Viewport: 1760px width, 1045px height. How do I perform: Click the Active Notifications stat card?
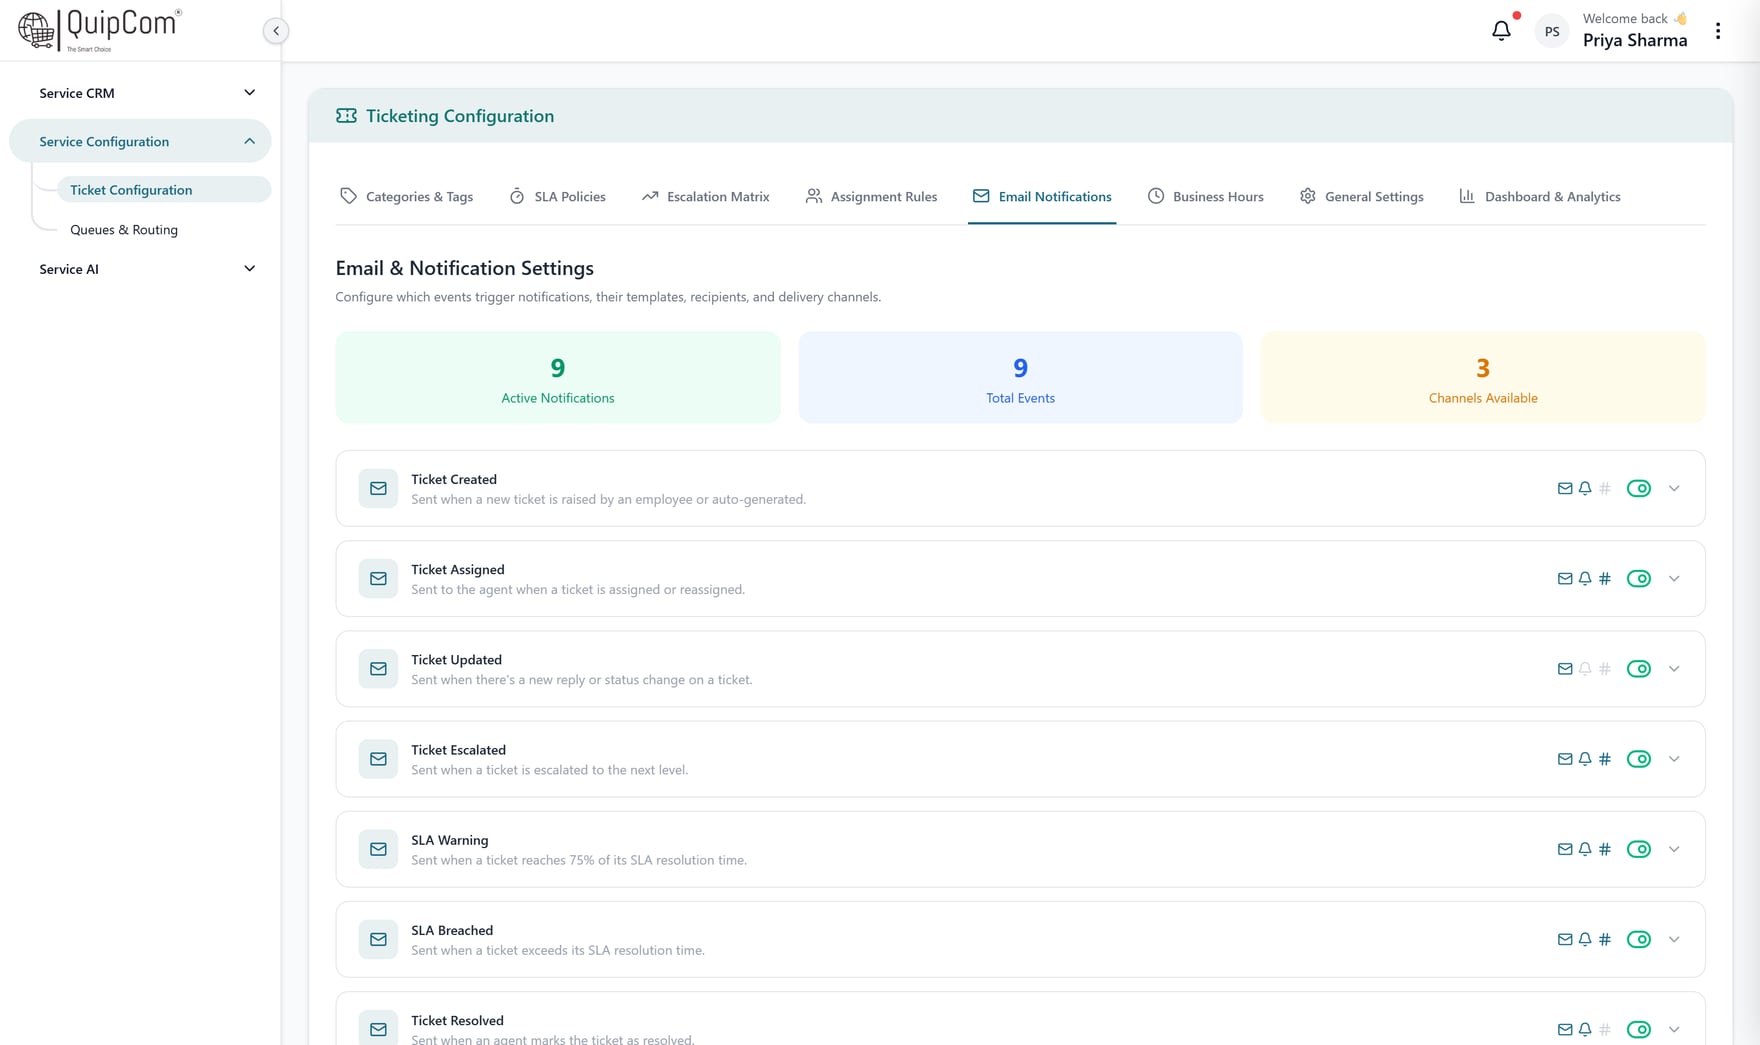(x=558, y=378)
